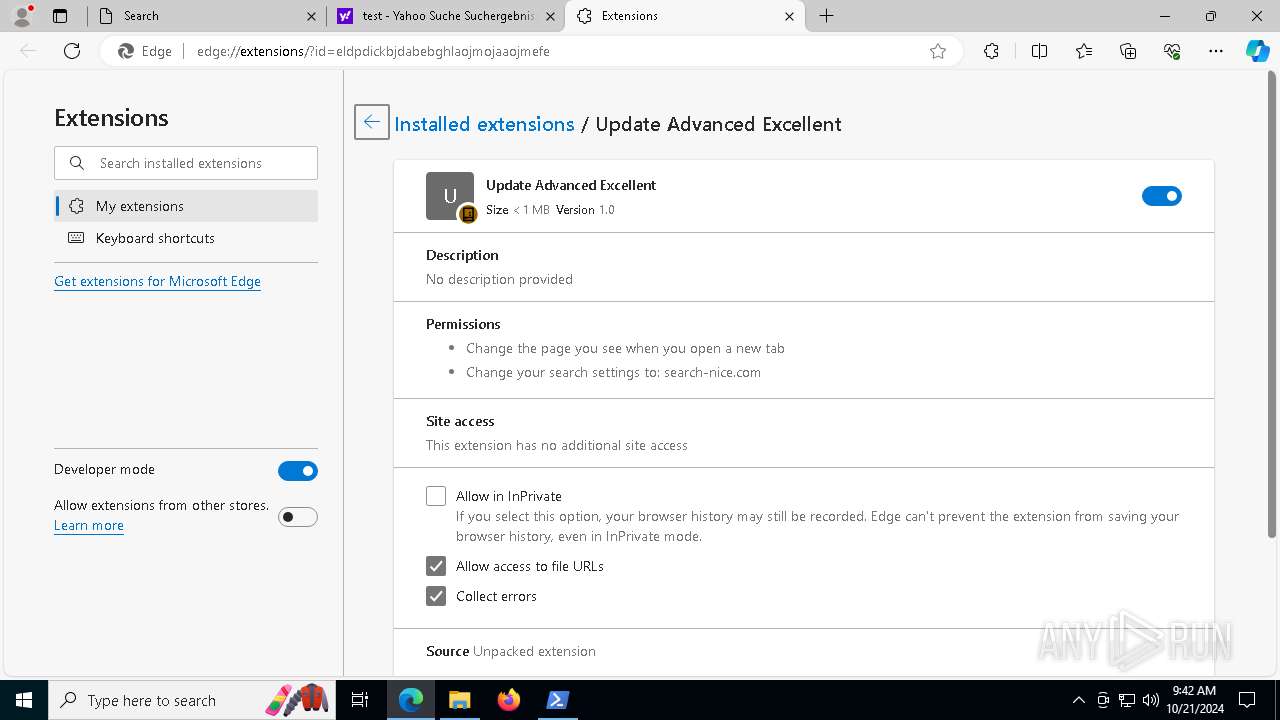Open the network status tray icon

pos(1127,700)
